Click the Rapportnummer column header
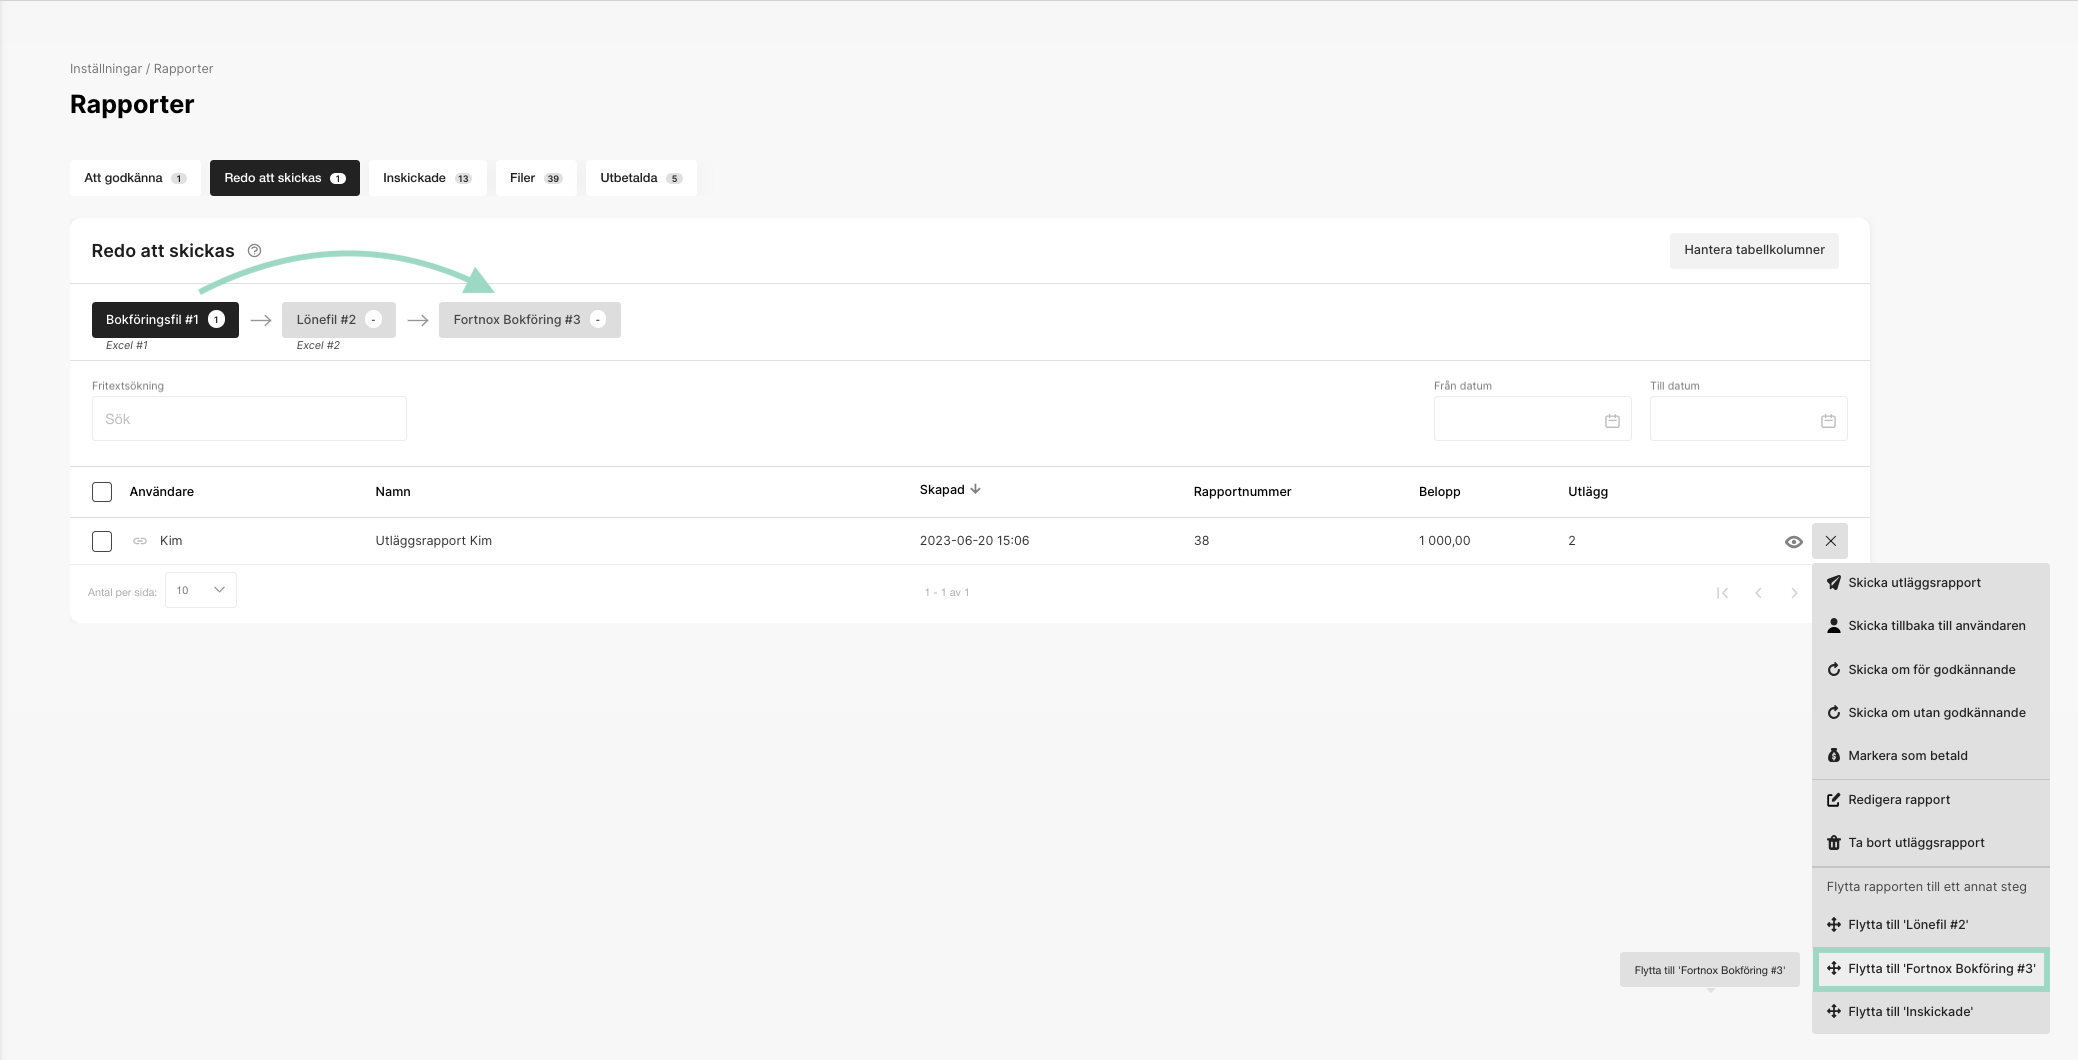The image size is (2078, 1060). pyautogui.click(x=1242, y=492)
